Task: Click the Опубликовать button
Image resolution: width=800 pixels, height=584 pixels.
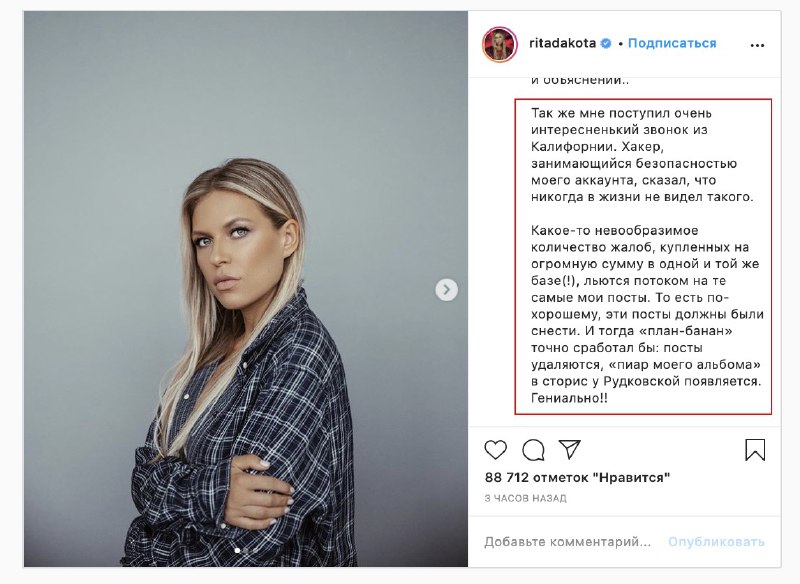Action: (716, 542)
